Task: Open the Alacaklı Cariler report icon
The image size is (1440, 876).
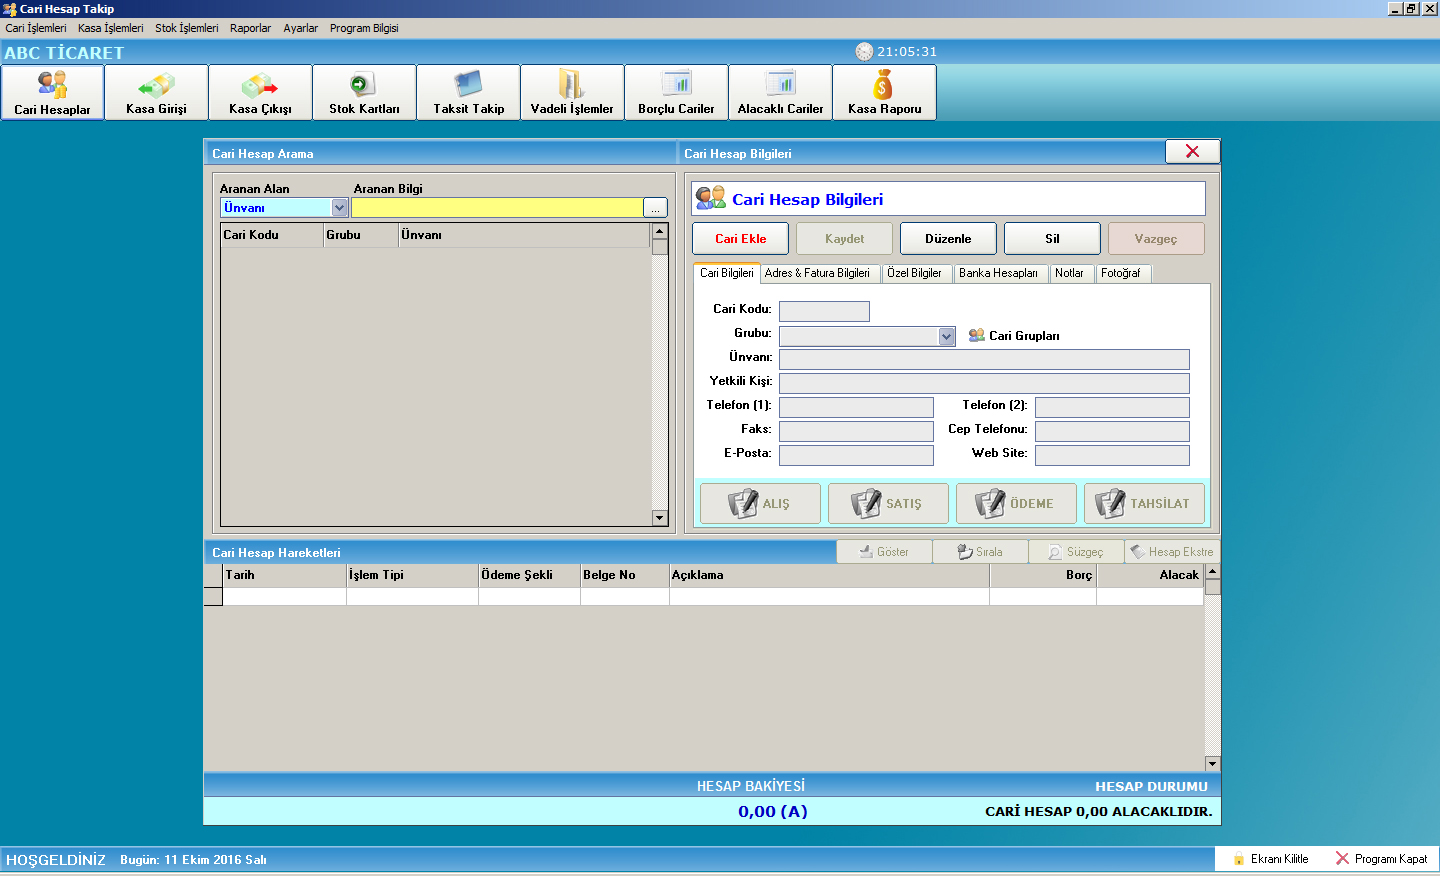Action: click(x=780, y=92)
